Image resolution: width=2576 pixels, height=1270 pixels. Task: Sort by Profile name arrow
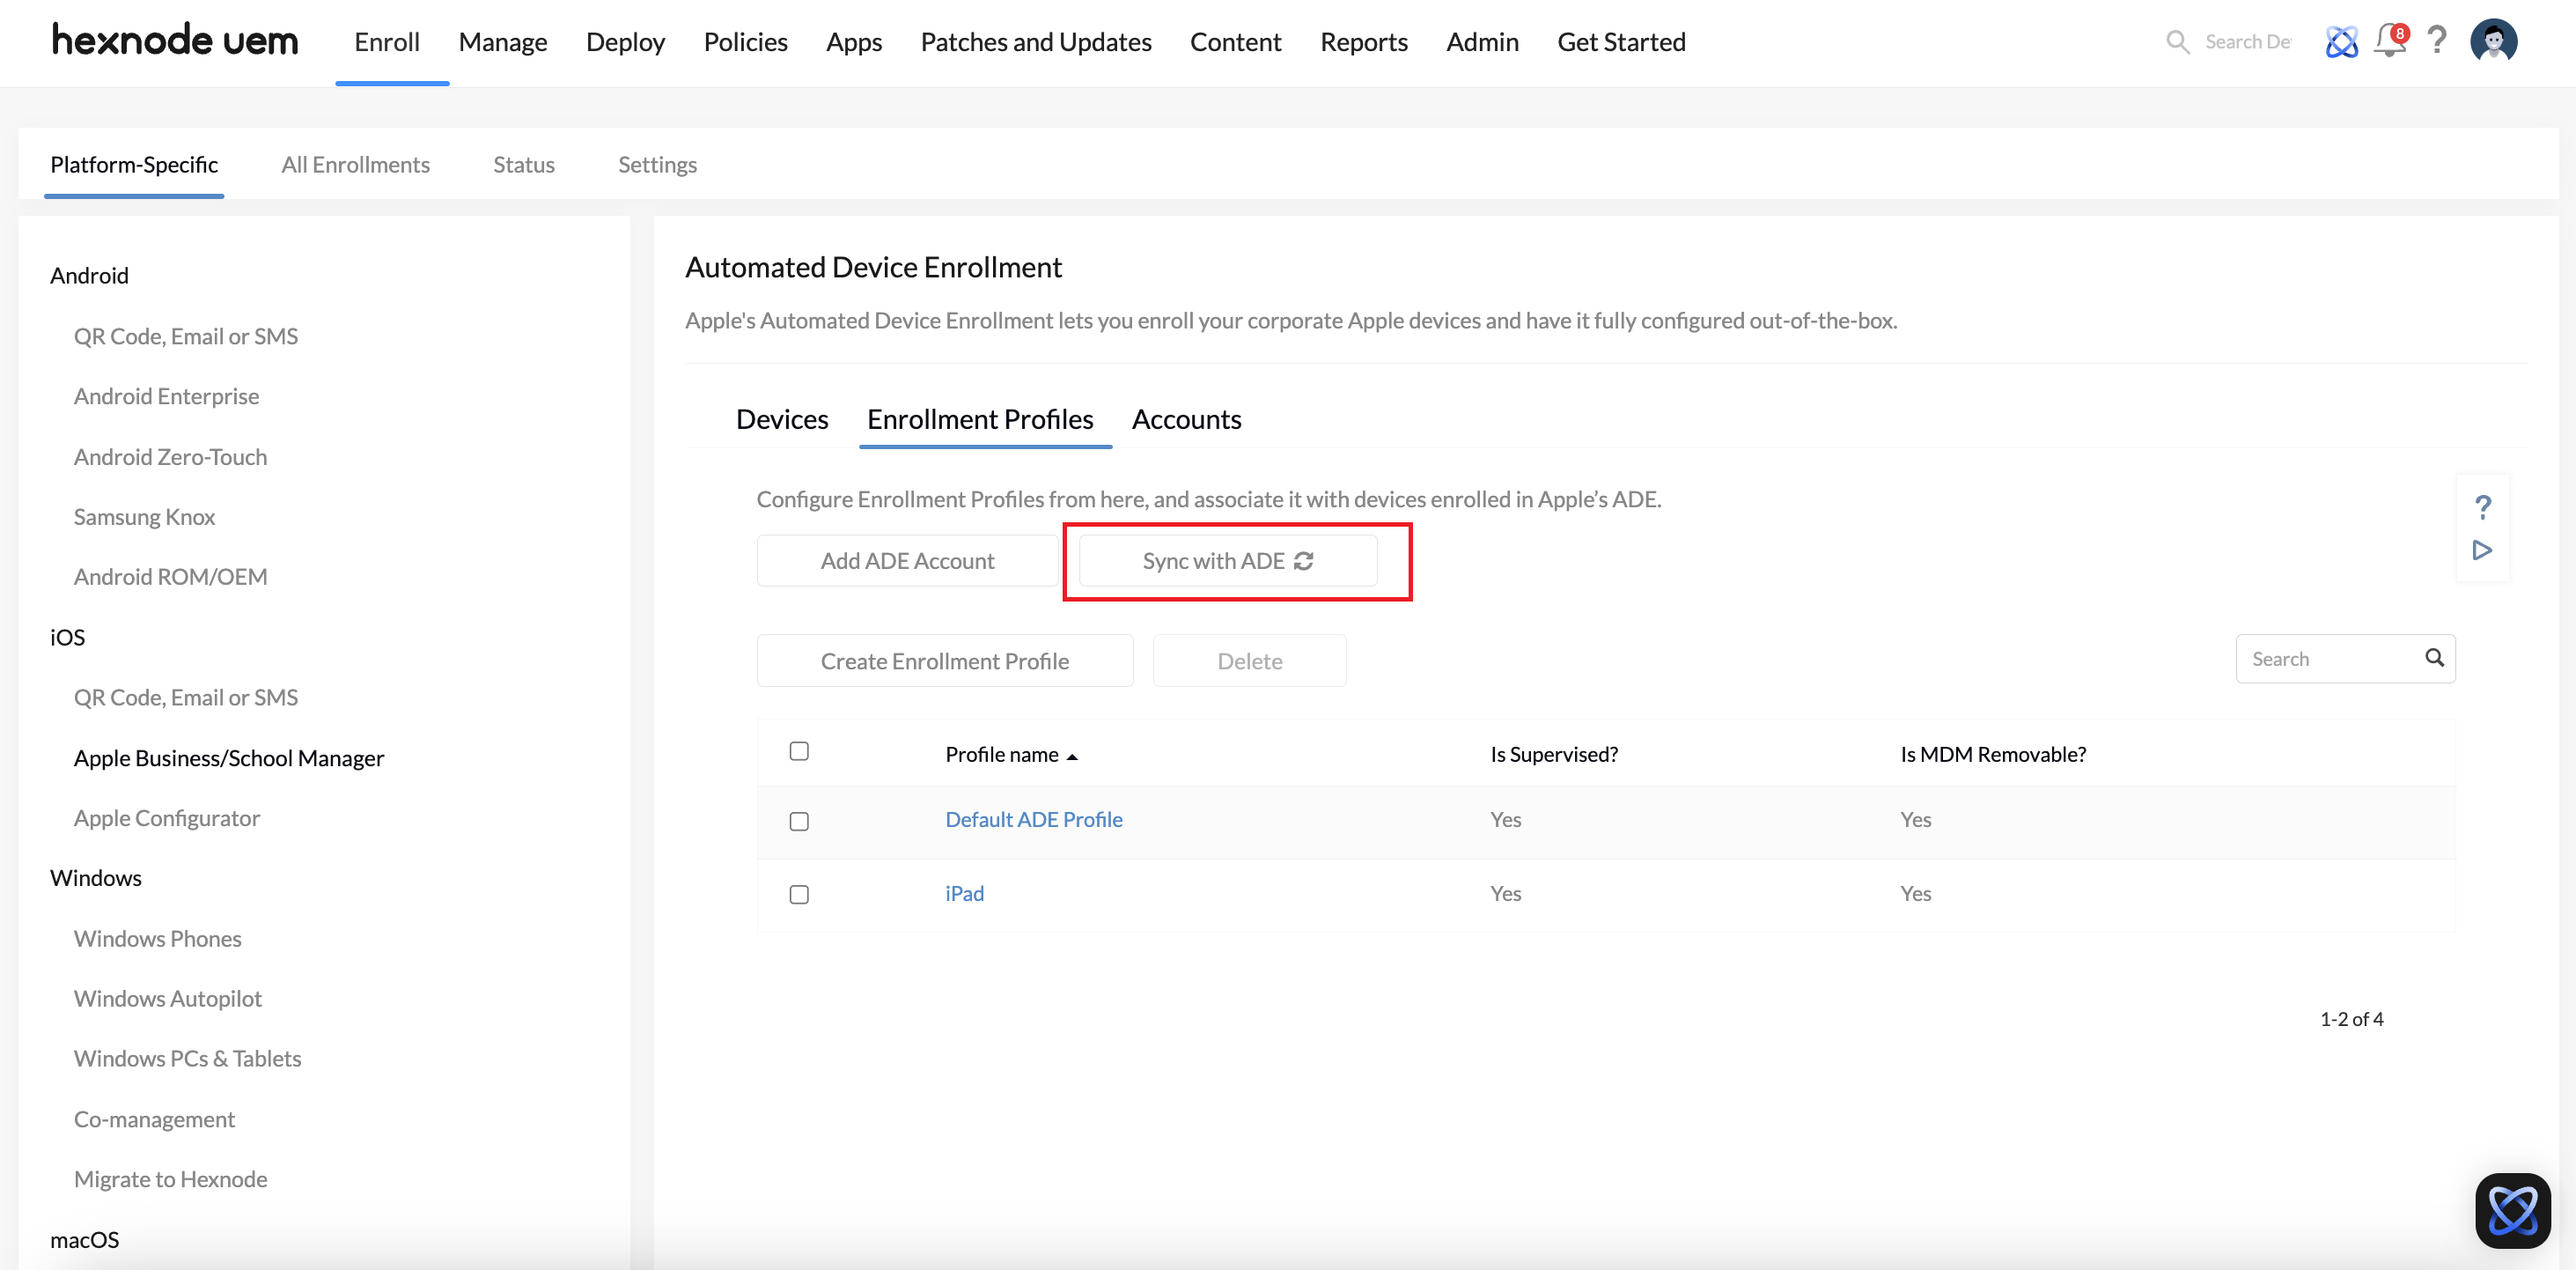[1072, 756]
